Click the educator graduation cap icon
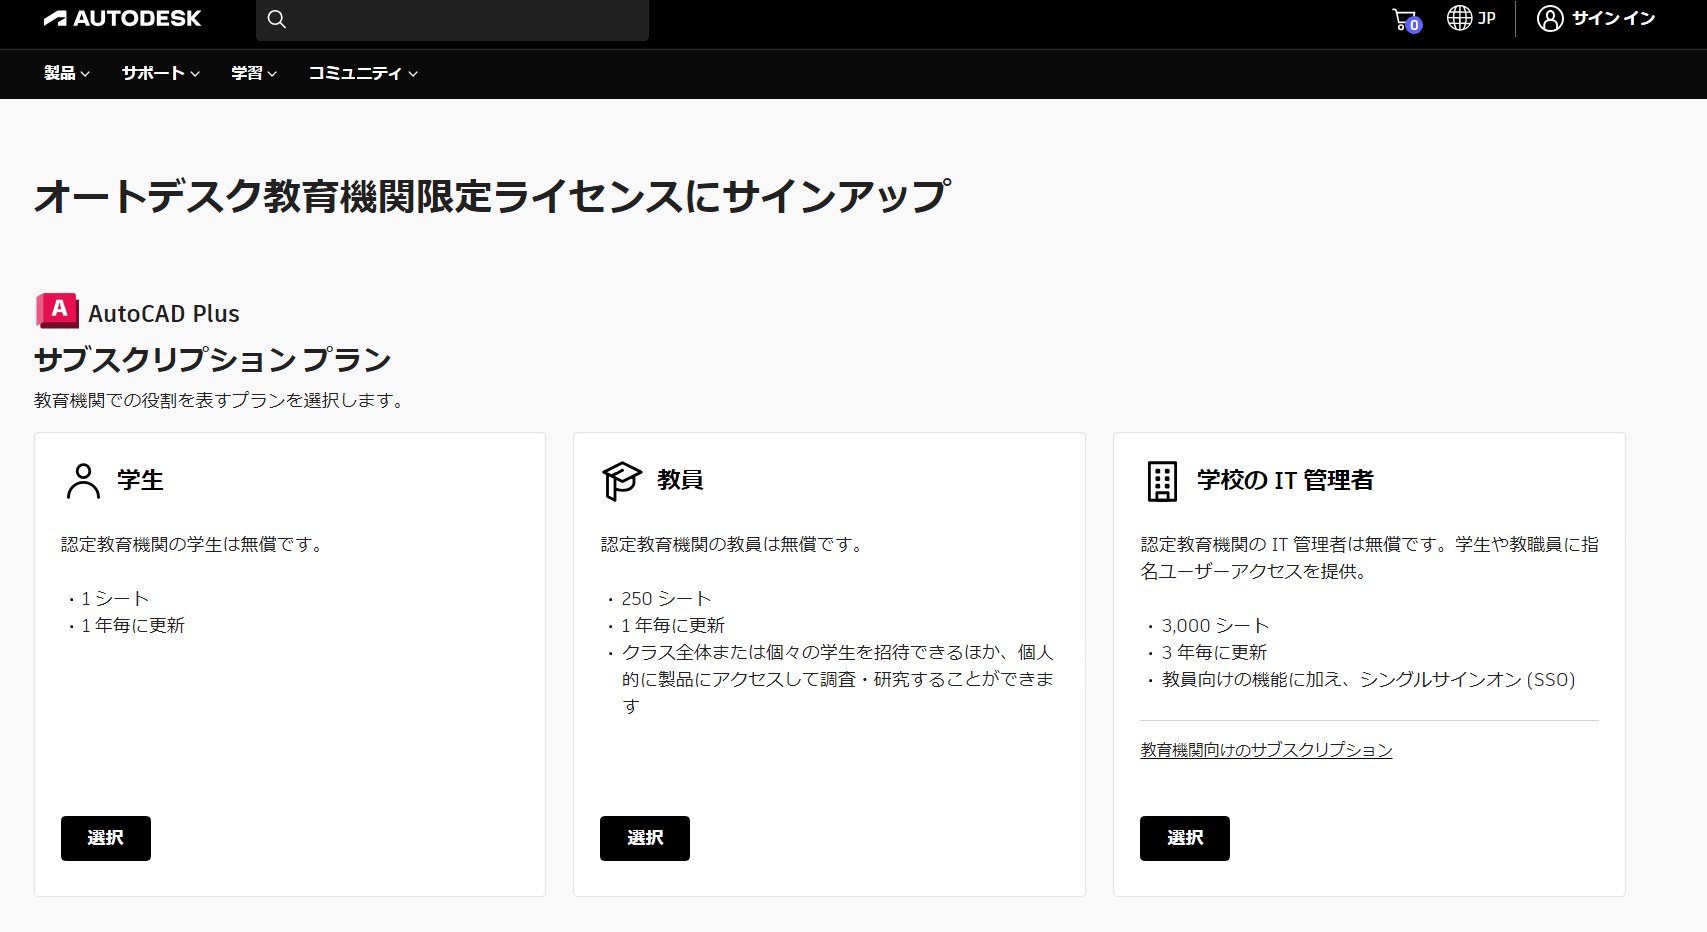 (x=622, y=480)
